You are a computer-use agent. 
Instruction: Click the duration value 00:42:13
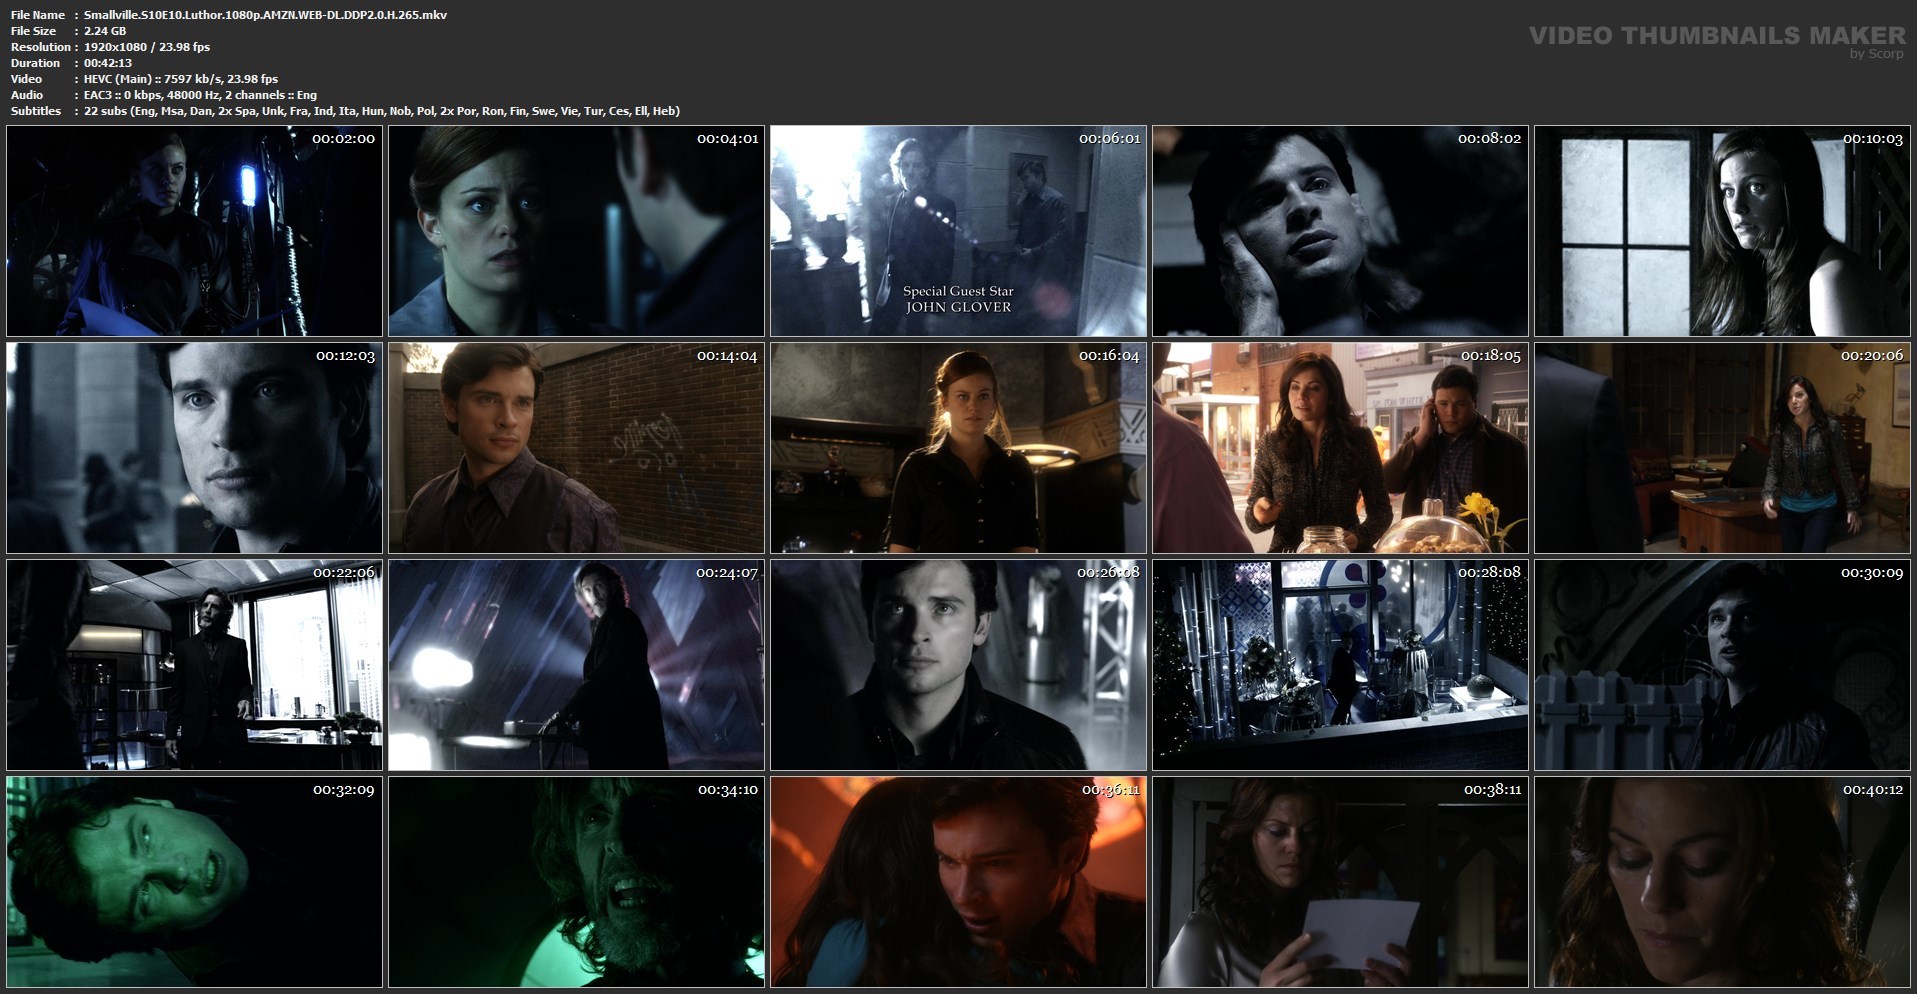[x=108, y=63]
